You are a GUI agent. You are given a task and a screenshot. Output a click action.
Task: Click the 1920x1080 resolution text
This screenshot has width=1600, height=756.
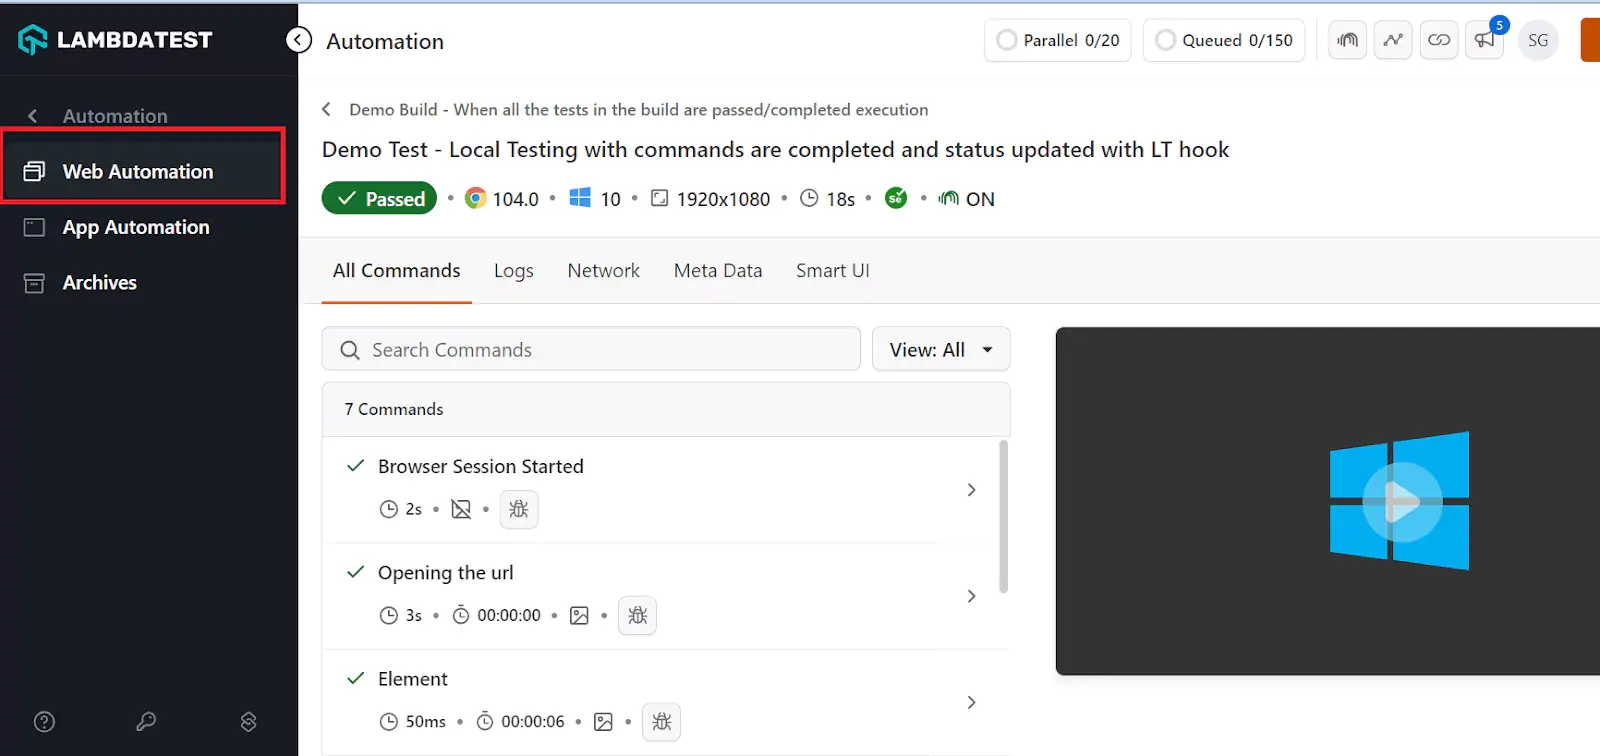pyautogui.click(x=723, y=199)
